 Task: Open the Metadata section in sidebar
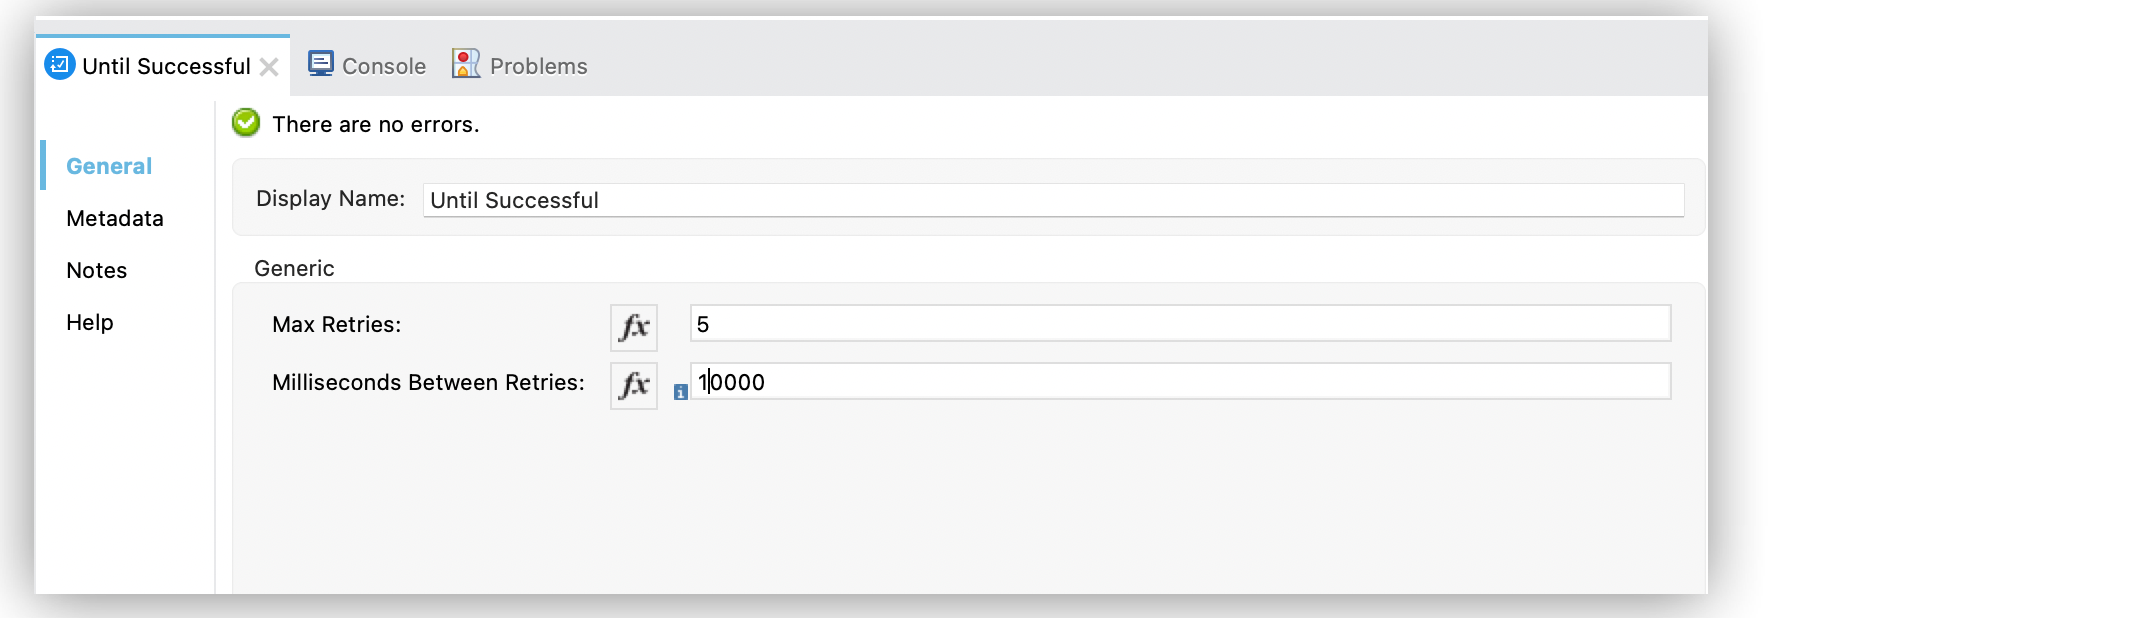tap(115, 218)
